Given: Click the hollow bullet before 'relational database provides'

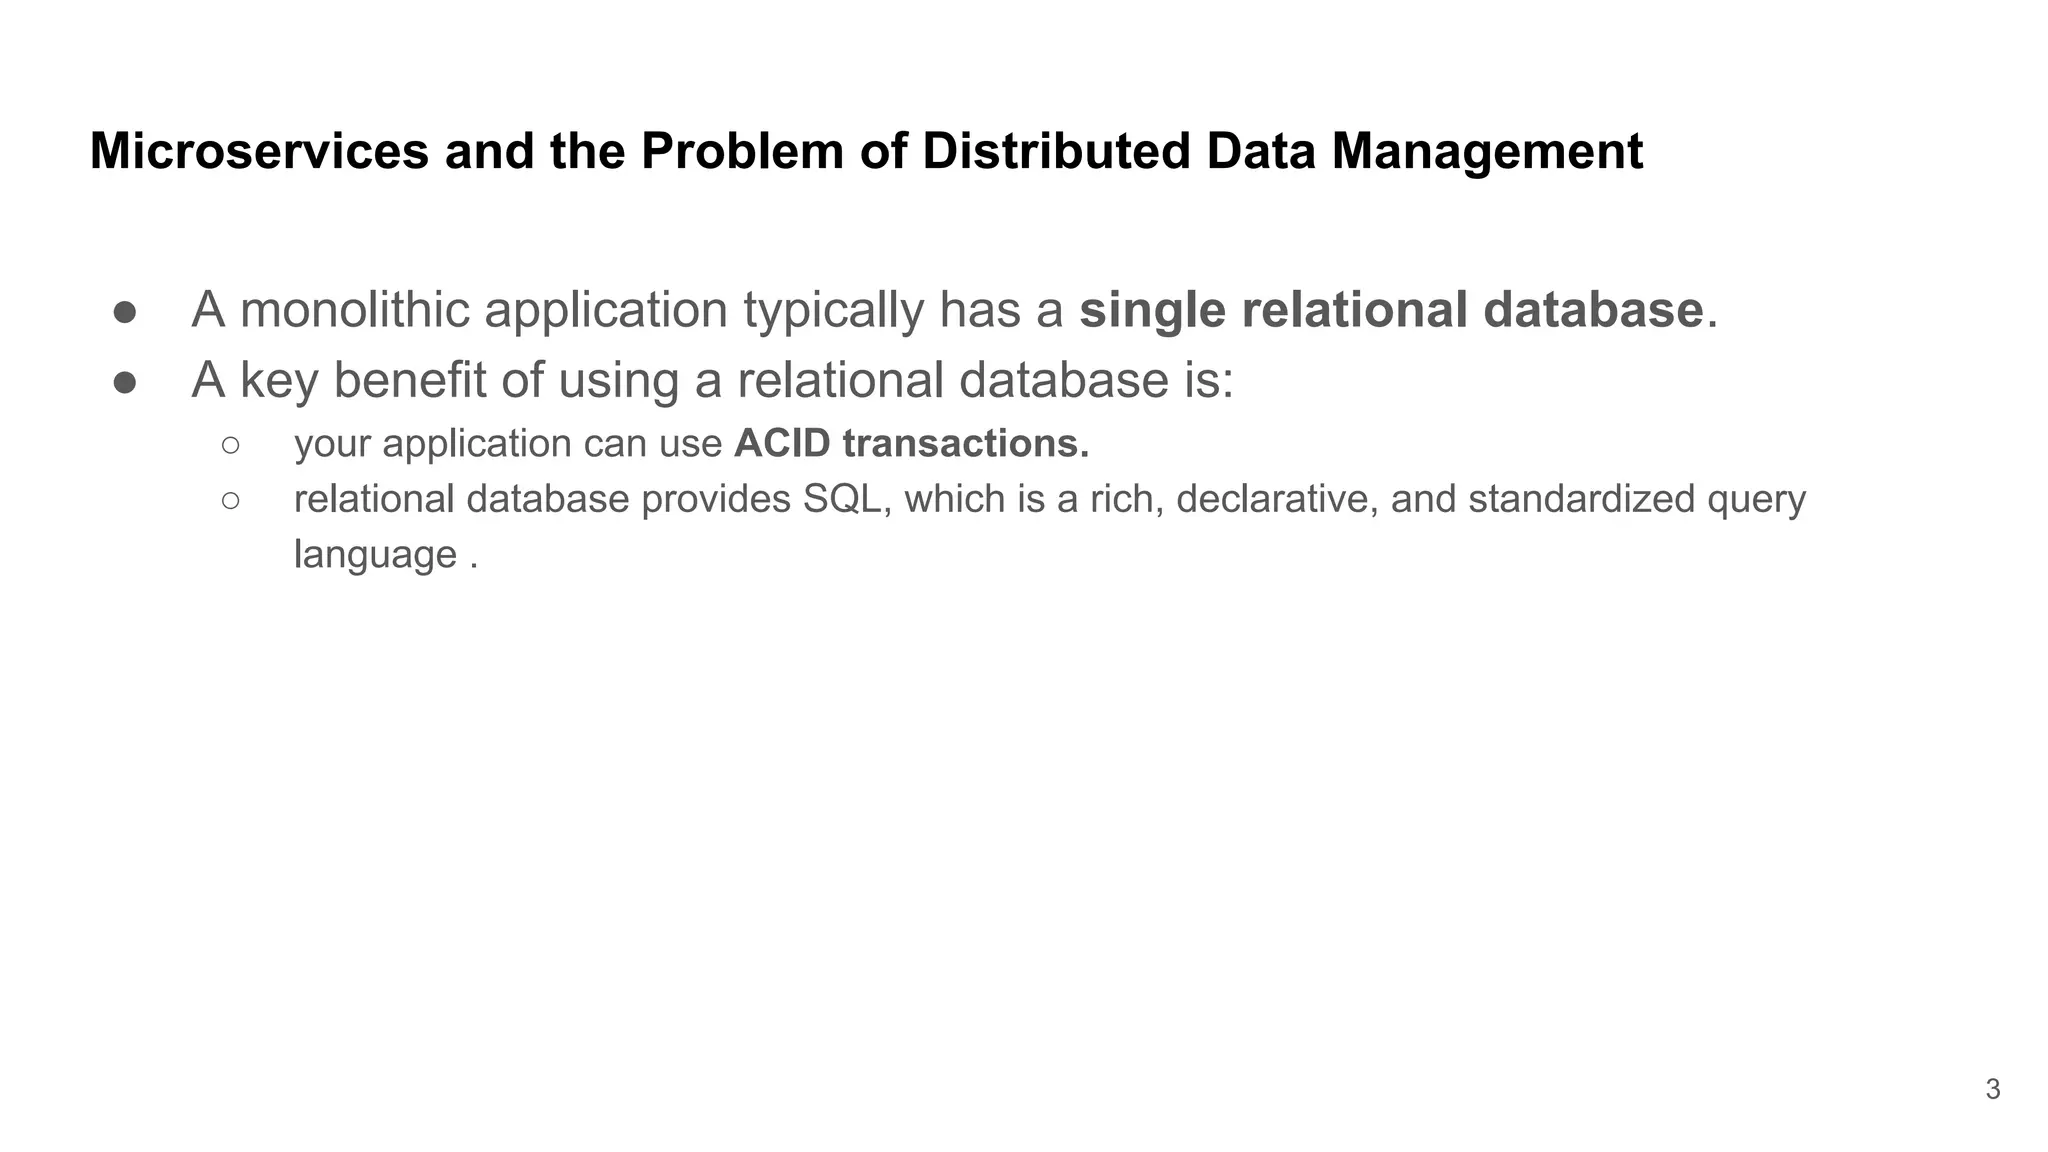Looking at the screenshot, I should coord(231,500).
